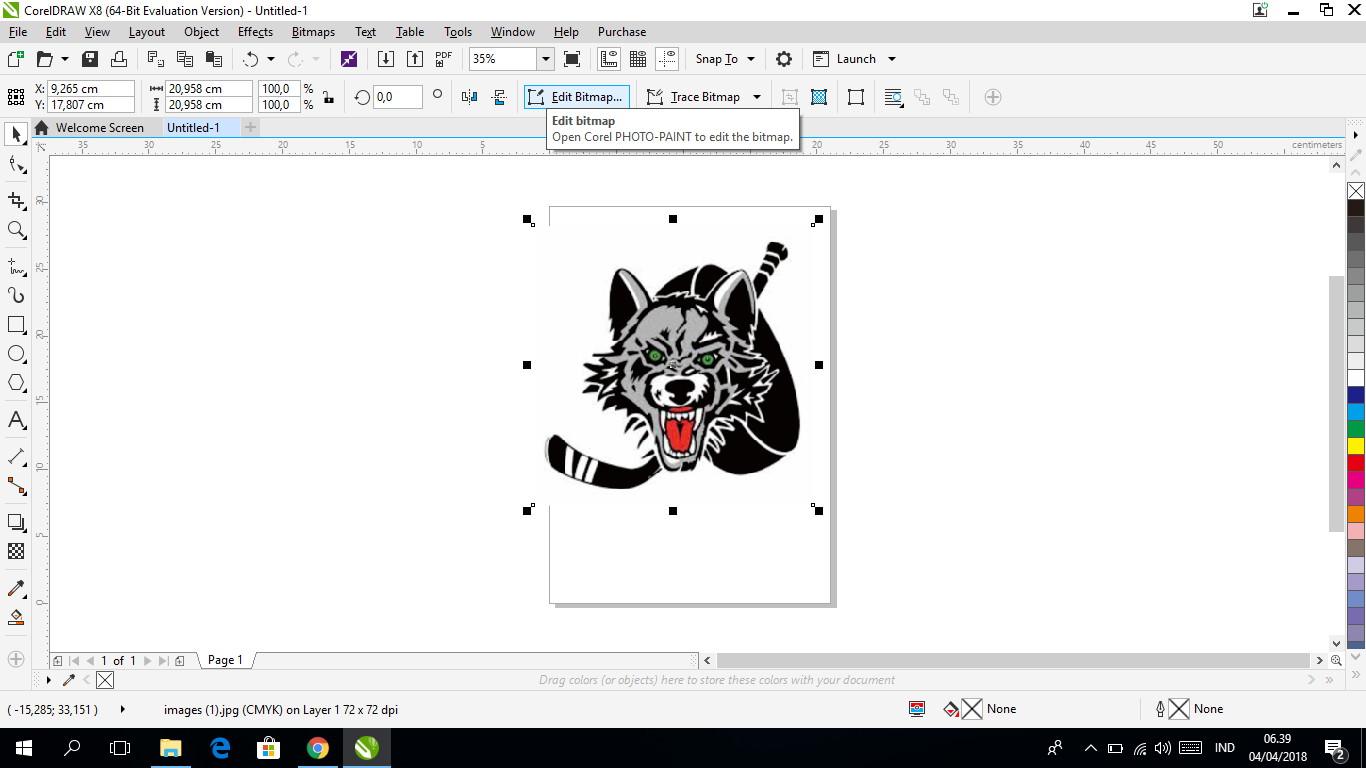Choose the Color Eyedropper tool
This screenshot has width=1366, height=768.
point(15,588)
